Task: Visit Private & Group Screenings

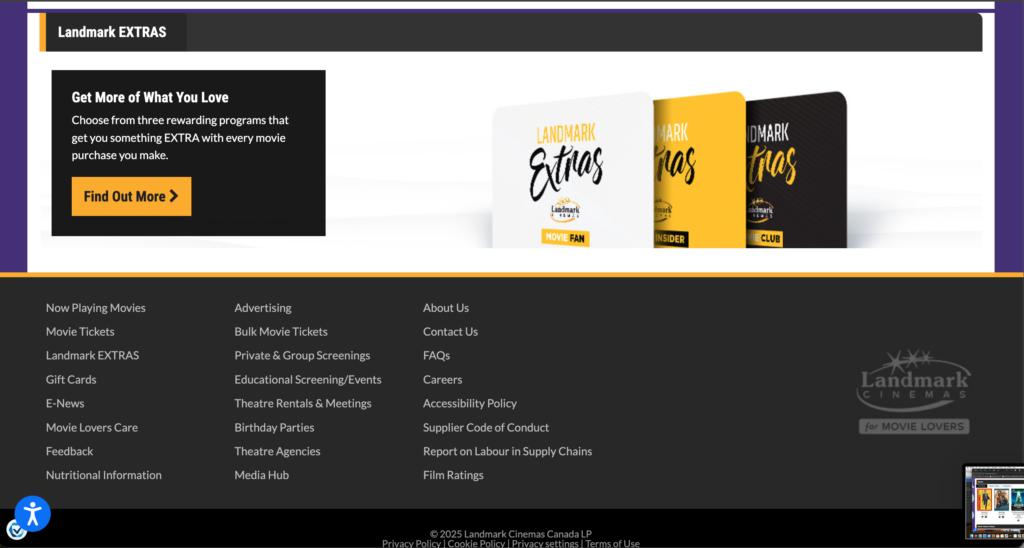Action: pyautogui.click(x=302, y=355)
